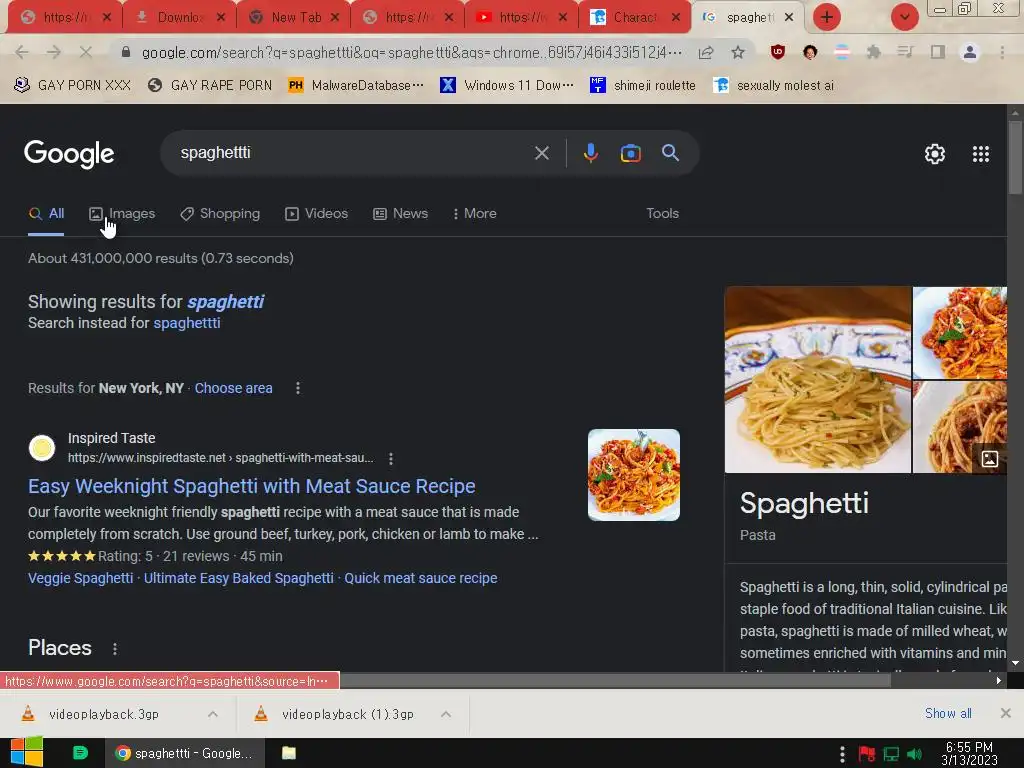1024x768 pixels.
Task: Click the Google search input field
Action: tap(353, 153)
